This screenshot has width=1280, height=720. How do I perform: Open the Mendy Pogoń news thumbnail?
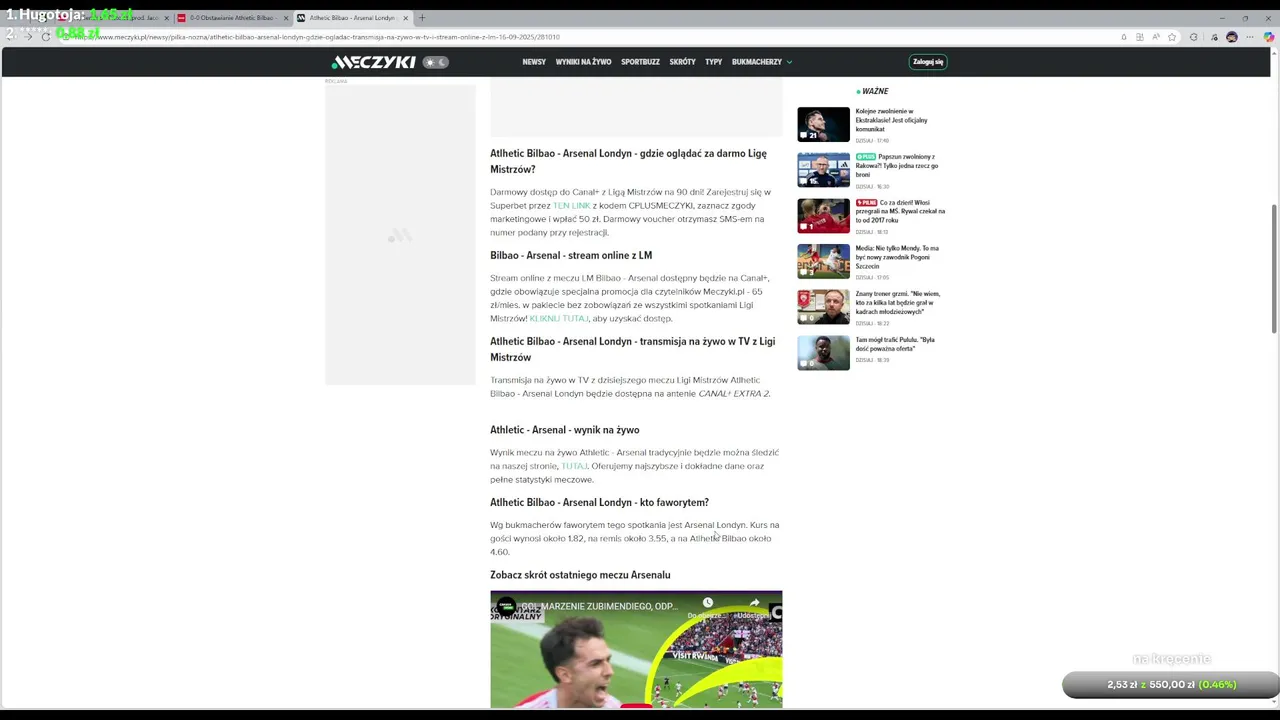click(x=823, y=261)
